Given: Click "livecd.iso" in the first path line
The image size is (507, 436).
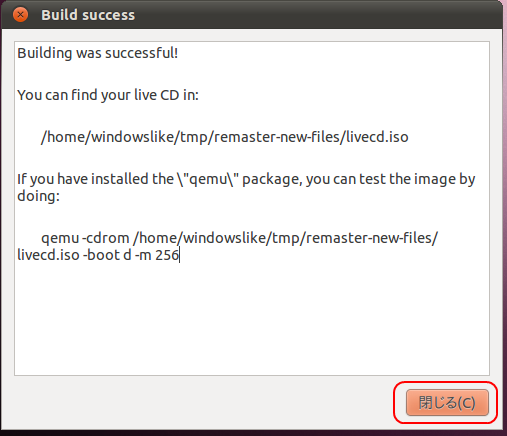Looking at the screenshot, I should [x=377, y=137].
